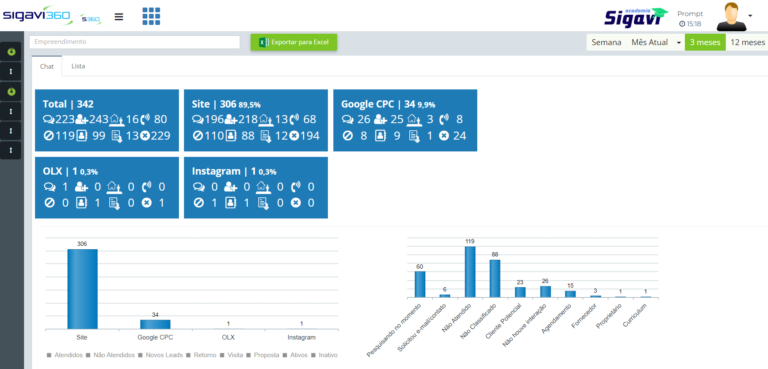The height and width of the screenshot is (369, 768).
Task: Expand the Mês Atual dropdown arrow
Action: pyautogui.click(x=679, y=43)
